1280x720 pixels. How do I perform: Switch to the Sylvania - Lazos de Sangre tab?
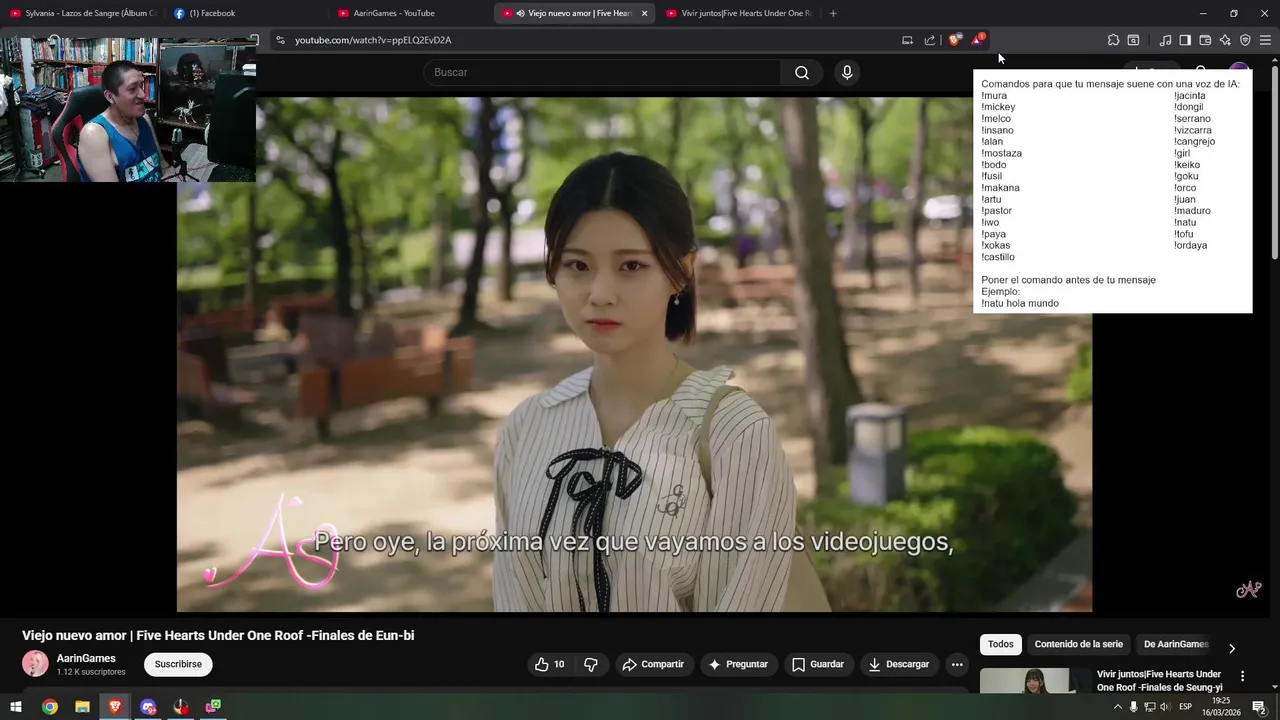tap(83, 13)
